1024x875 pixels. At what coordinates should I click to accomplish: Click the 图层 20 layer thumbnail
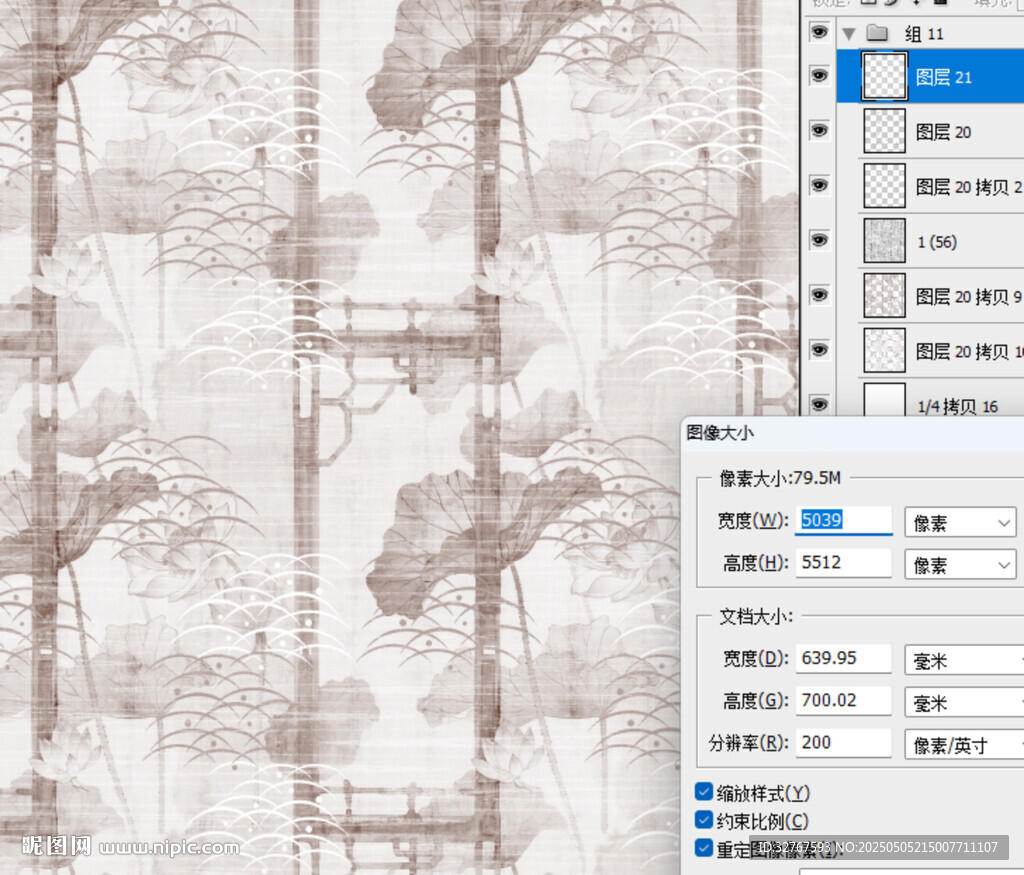coord(884,131)
